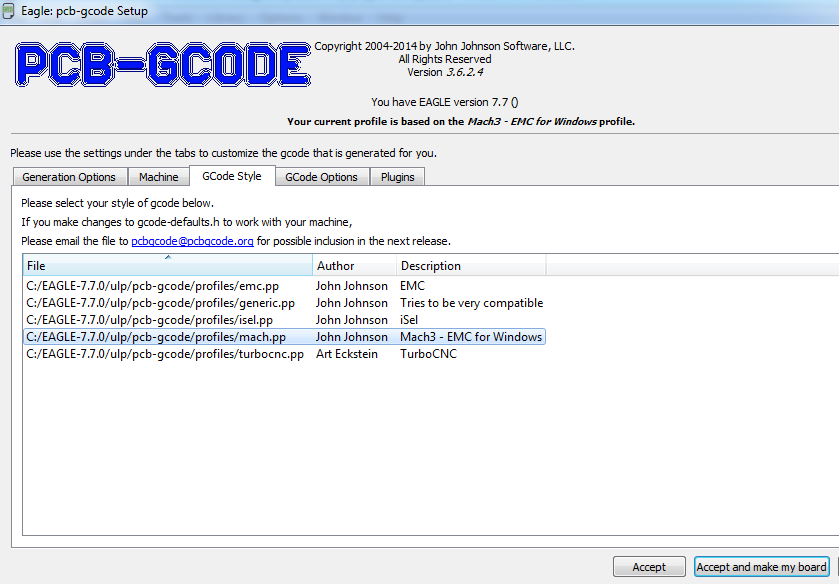839x584 pixels.
Task: Click the Accept button
Action: (649, 567)
